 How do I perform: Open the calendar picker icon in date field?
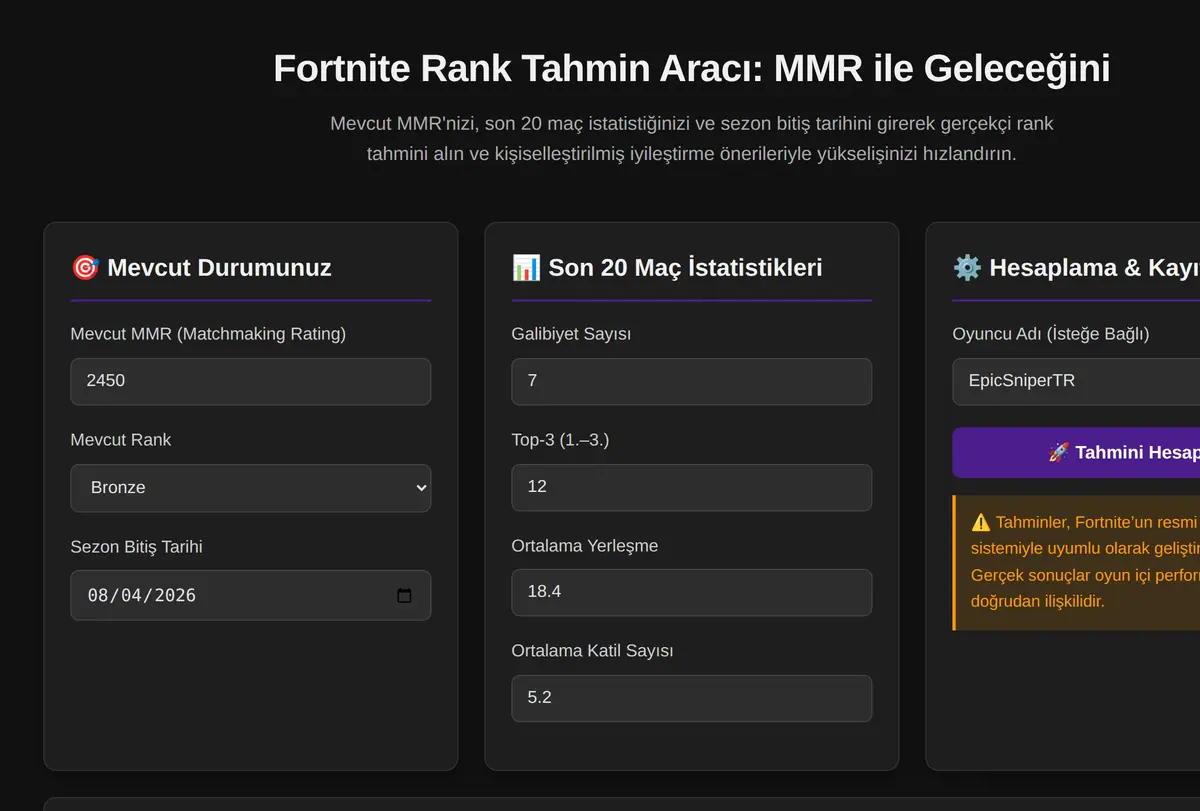(x=404, y=595)
